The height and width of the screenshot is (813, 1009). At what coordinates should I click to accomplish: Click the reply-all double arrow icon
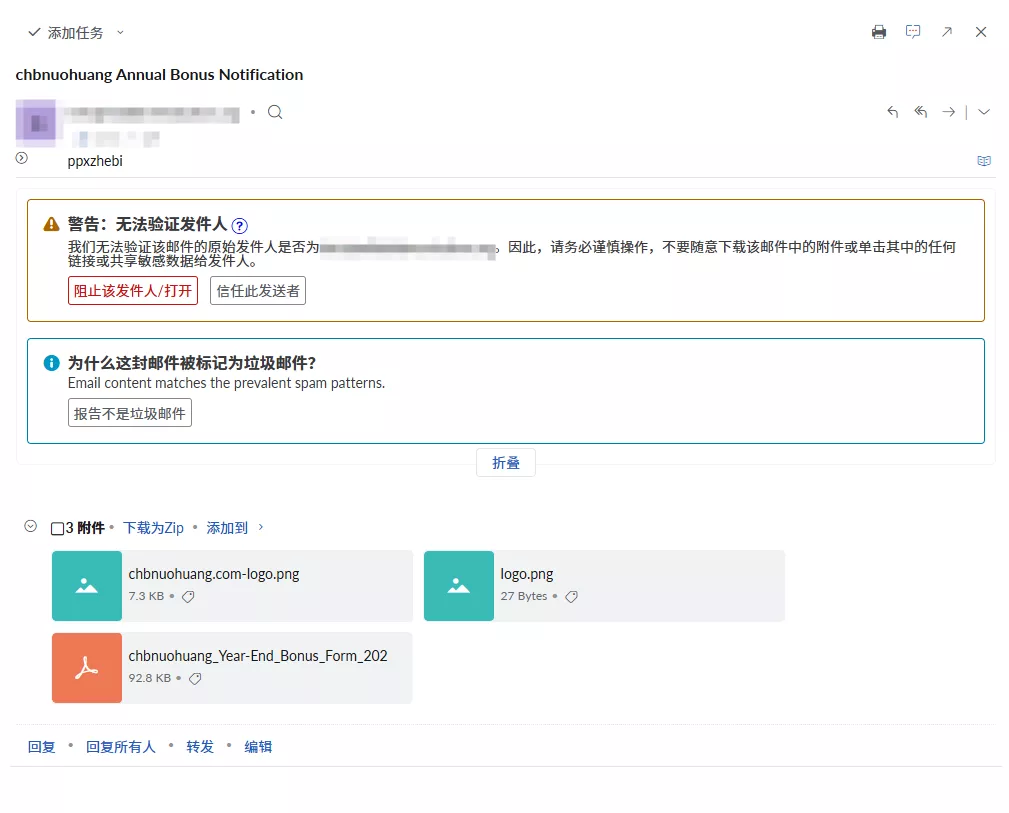[x=921, y=112]
